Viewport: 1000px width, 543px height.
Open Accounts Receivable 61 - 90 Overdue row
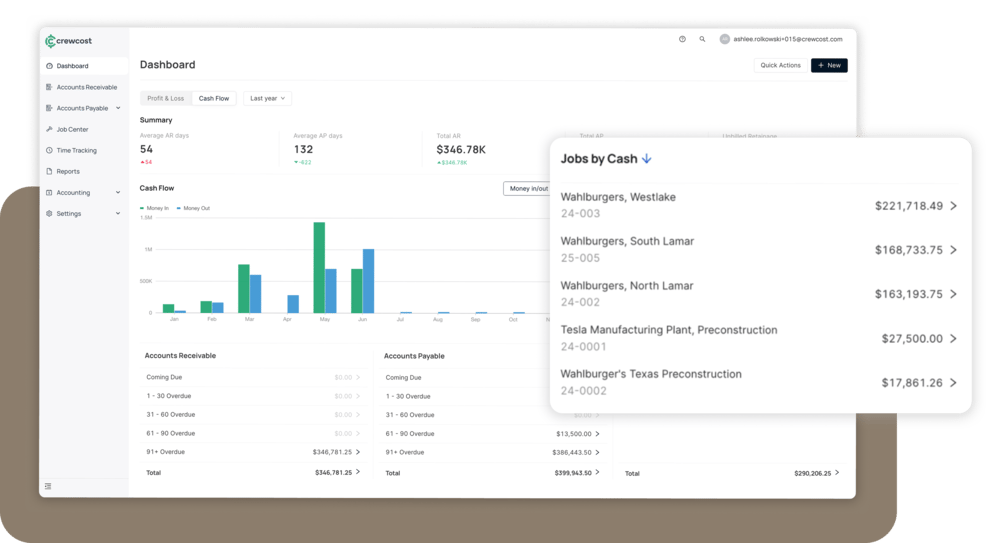click(x=253, y=433)
